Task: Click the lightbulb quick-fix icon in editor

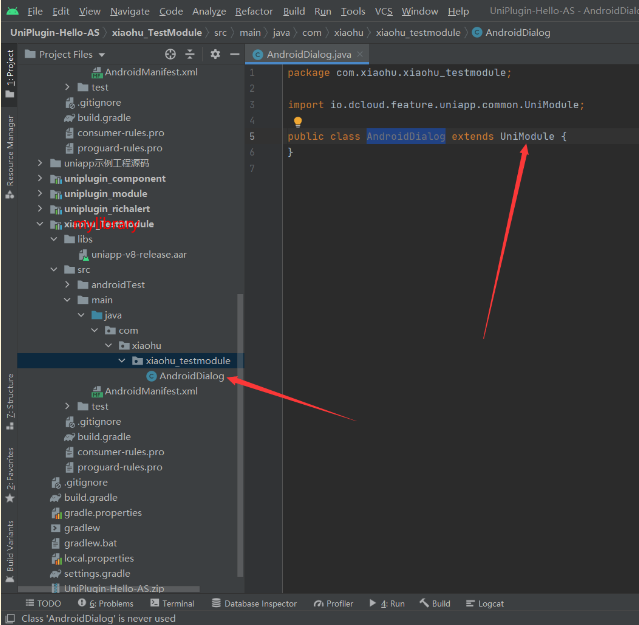Action: pyautogui.click(x=298, y=121)
